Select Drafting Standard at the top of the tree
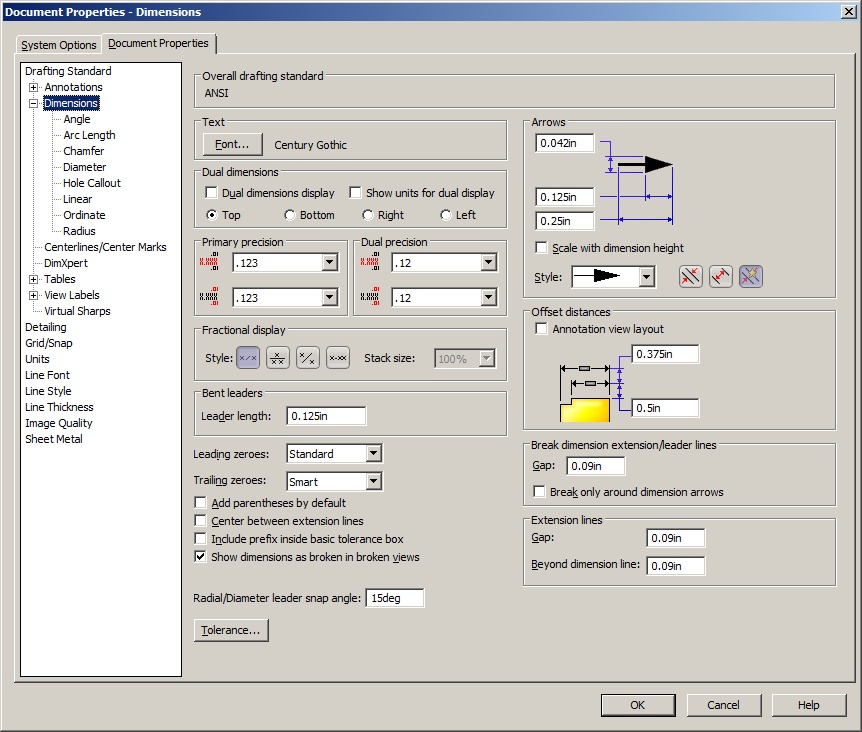The image size is (862, 732). pos(68,71)
